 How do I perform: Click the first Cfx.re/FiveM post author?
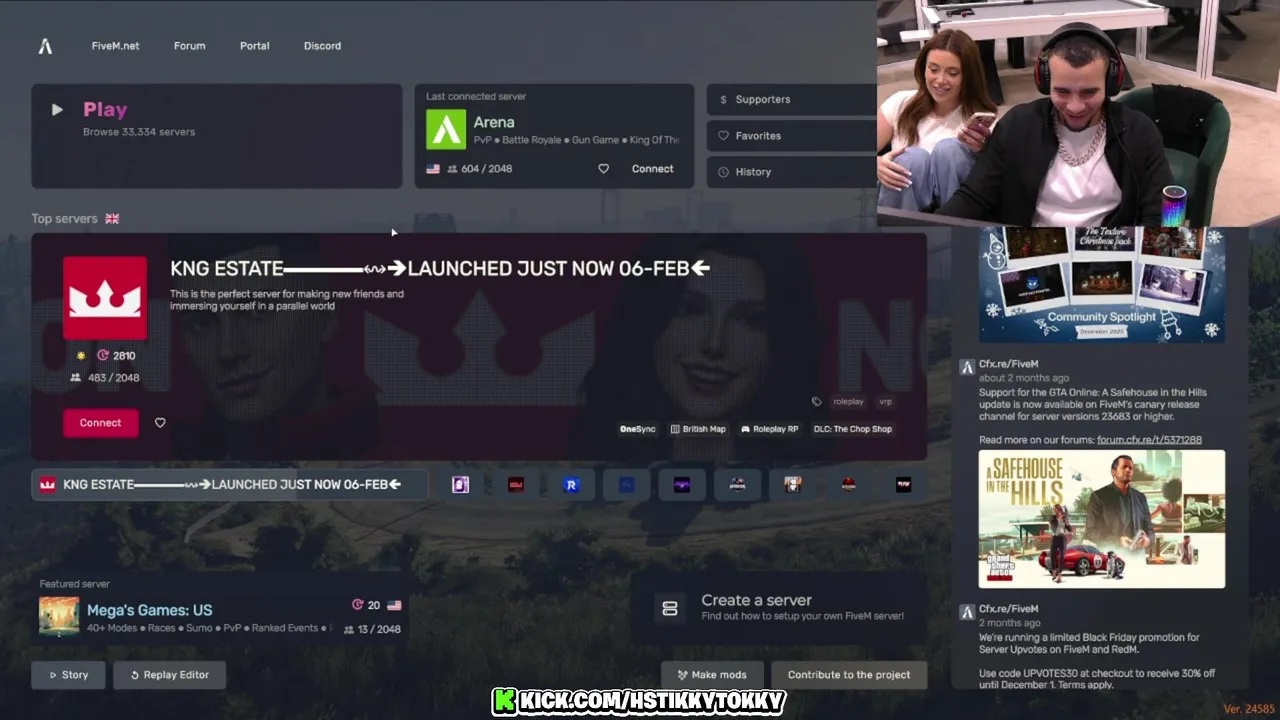click(x=1008, y=364)
